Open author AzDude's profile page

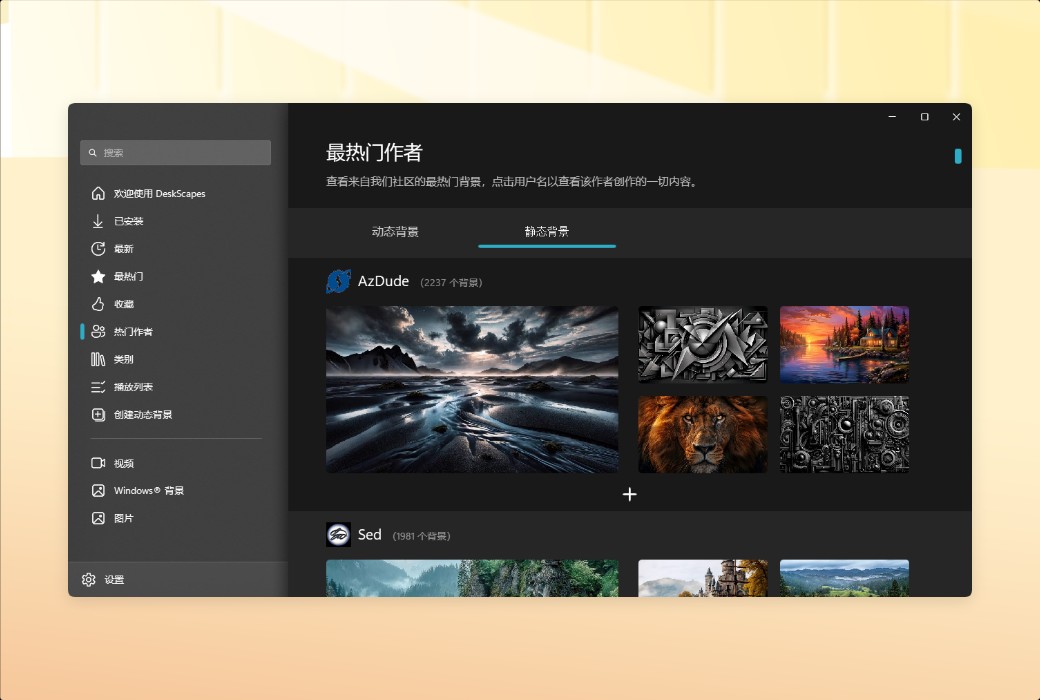click(x=382, y=281)
